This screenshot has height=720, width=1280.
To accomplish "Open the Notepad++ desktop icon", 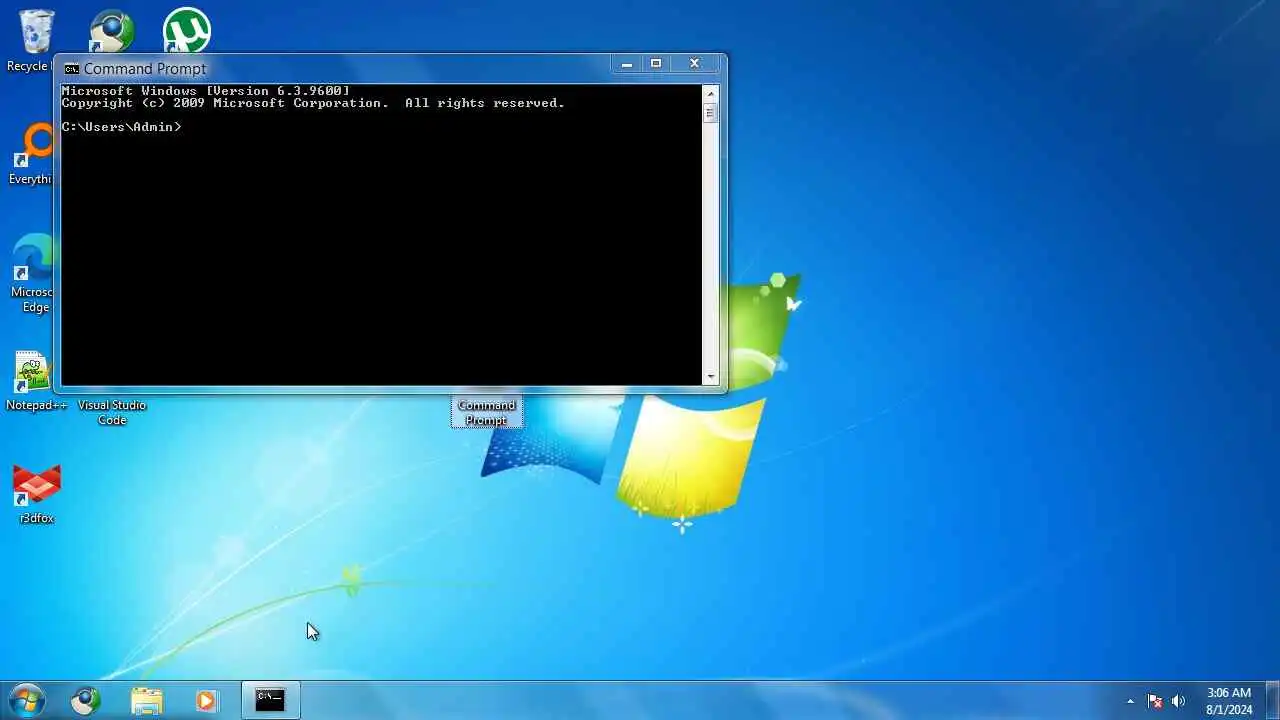I will pos(36,382).
